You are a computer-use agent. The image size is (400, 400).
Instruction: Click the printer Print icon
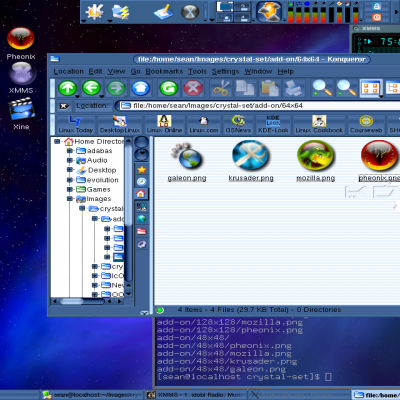coord(294,88)
